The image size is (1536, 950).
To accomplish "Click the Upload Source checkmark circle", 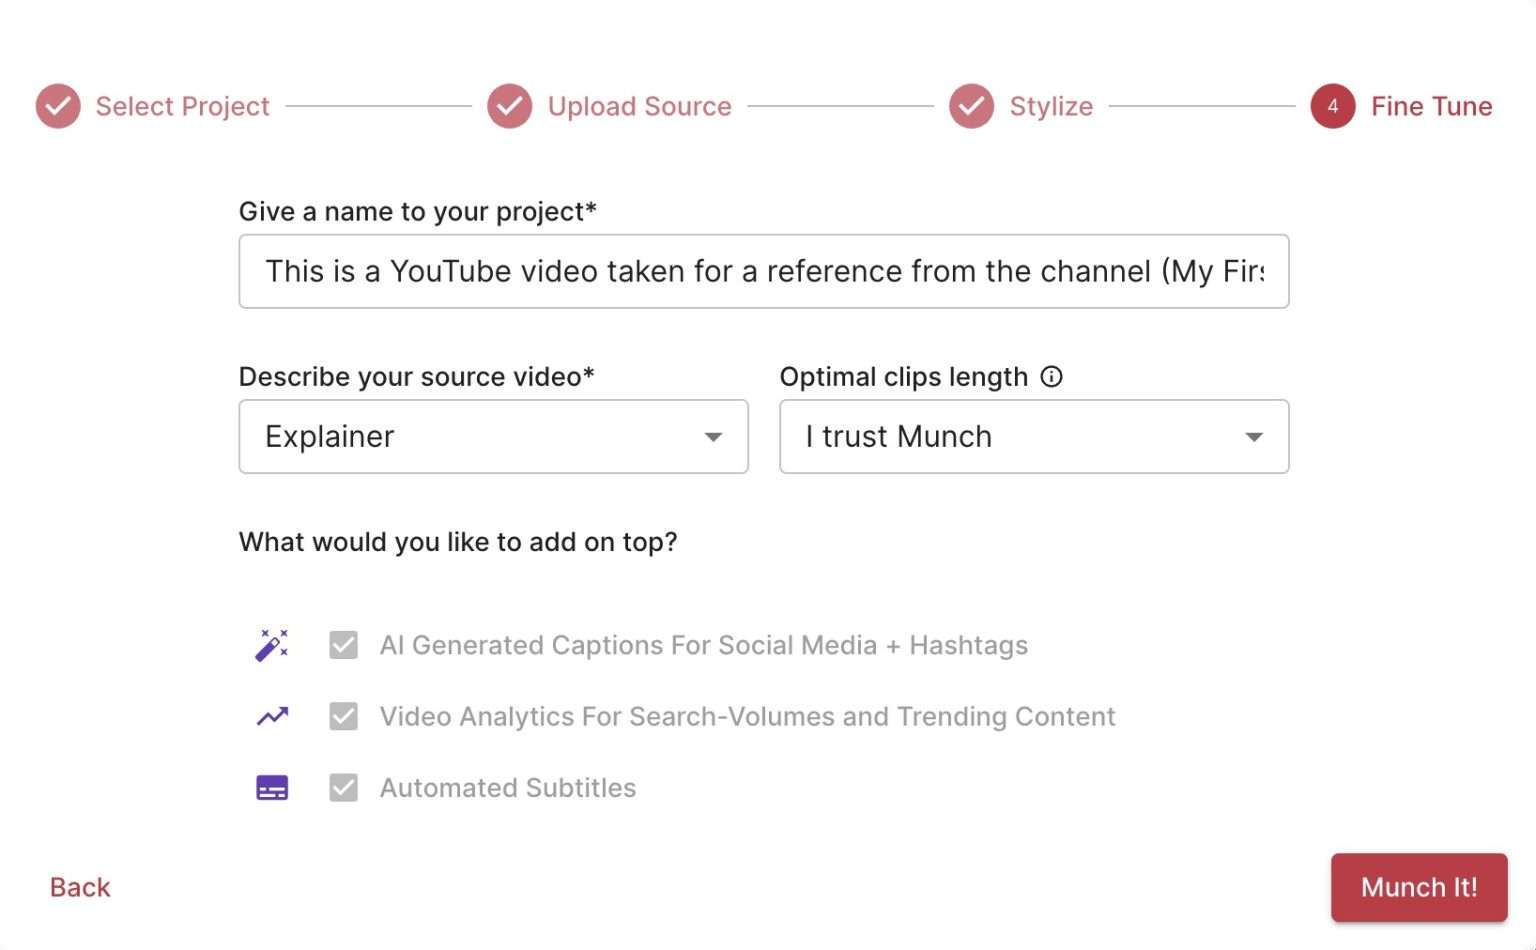I will click(510, 106).
